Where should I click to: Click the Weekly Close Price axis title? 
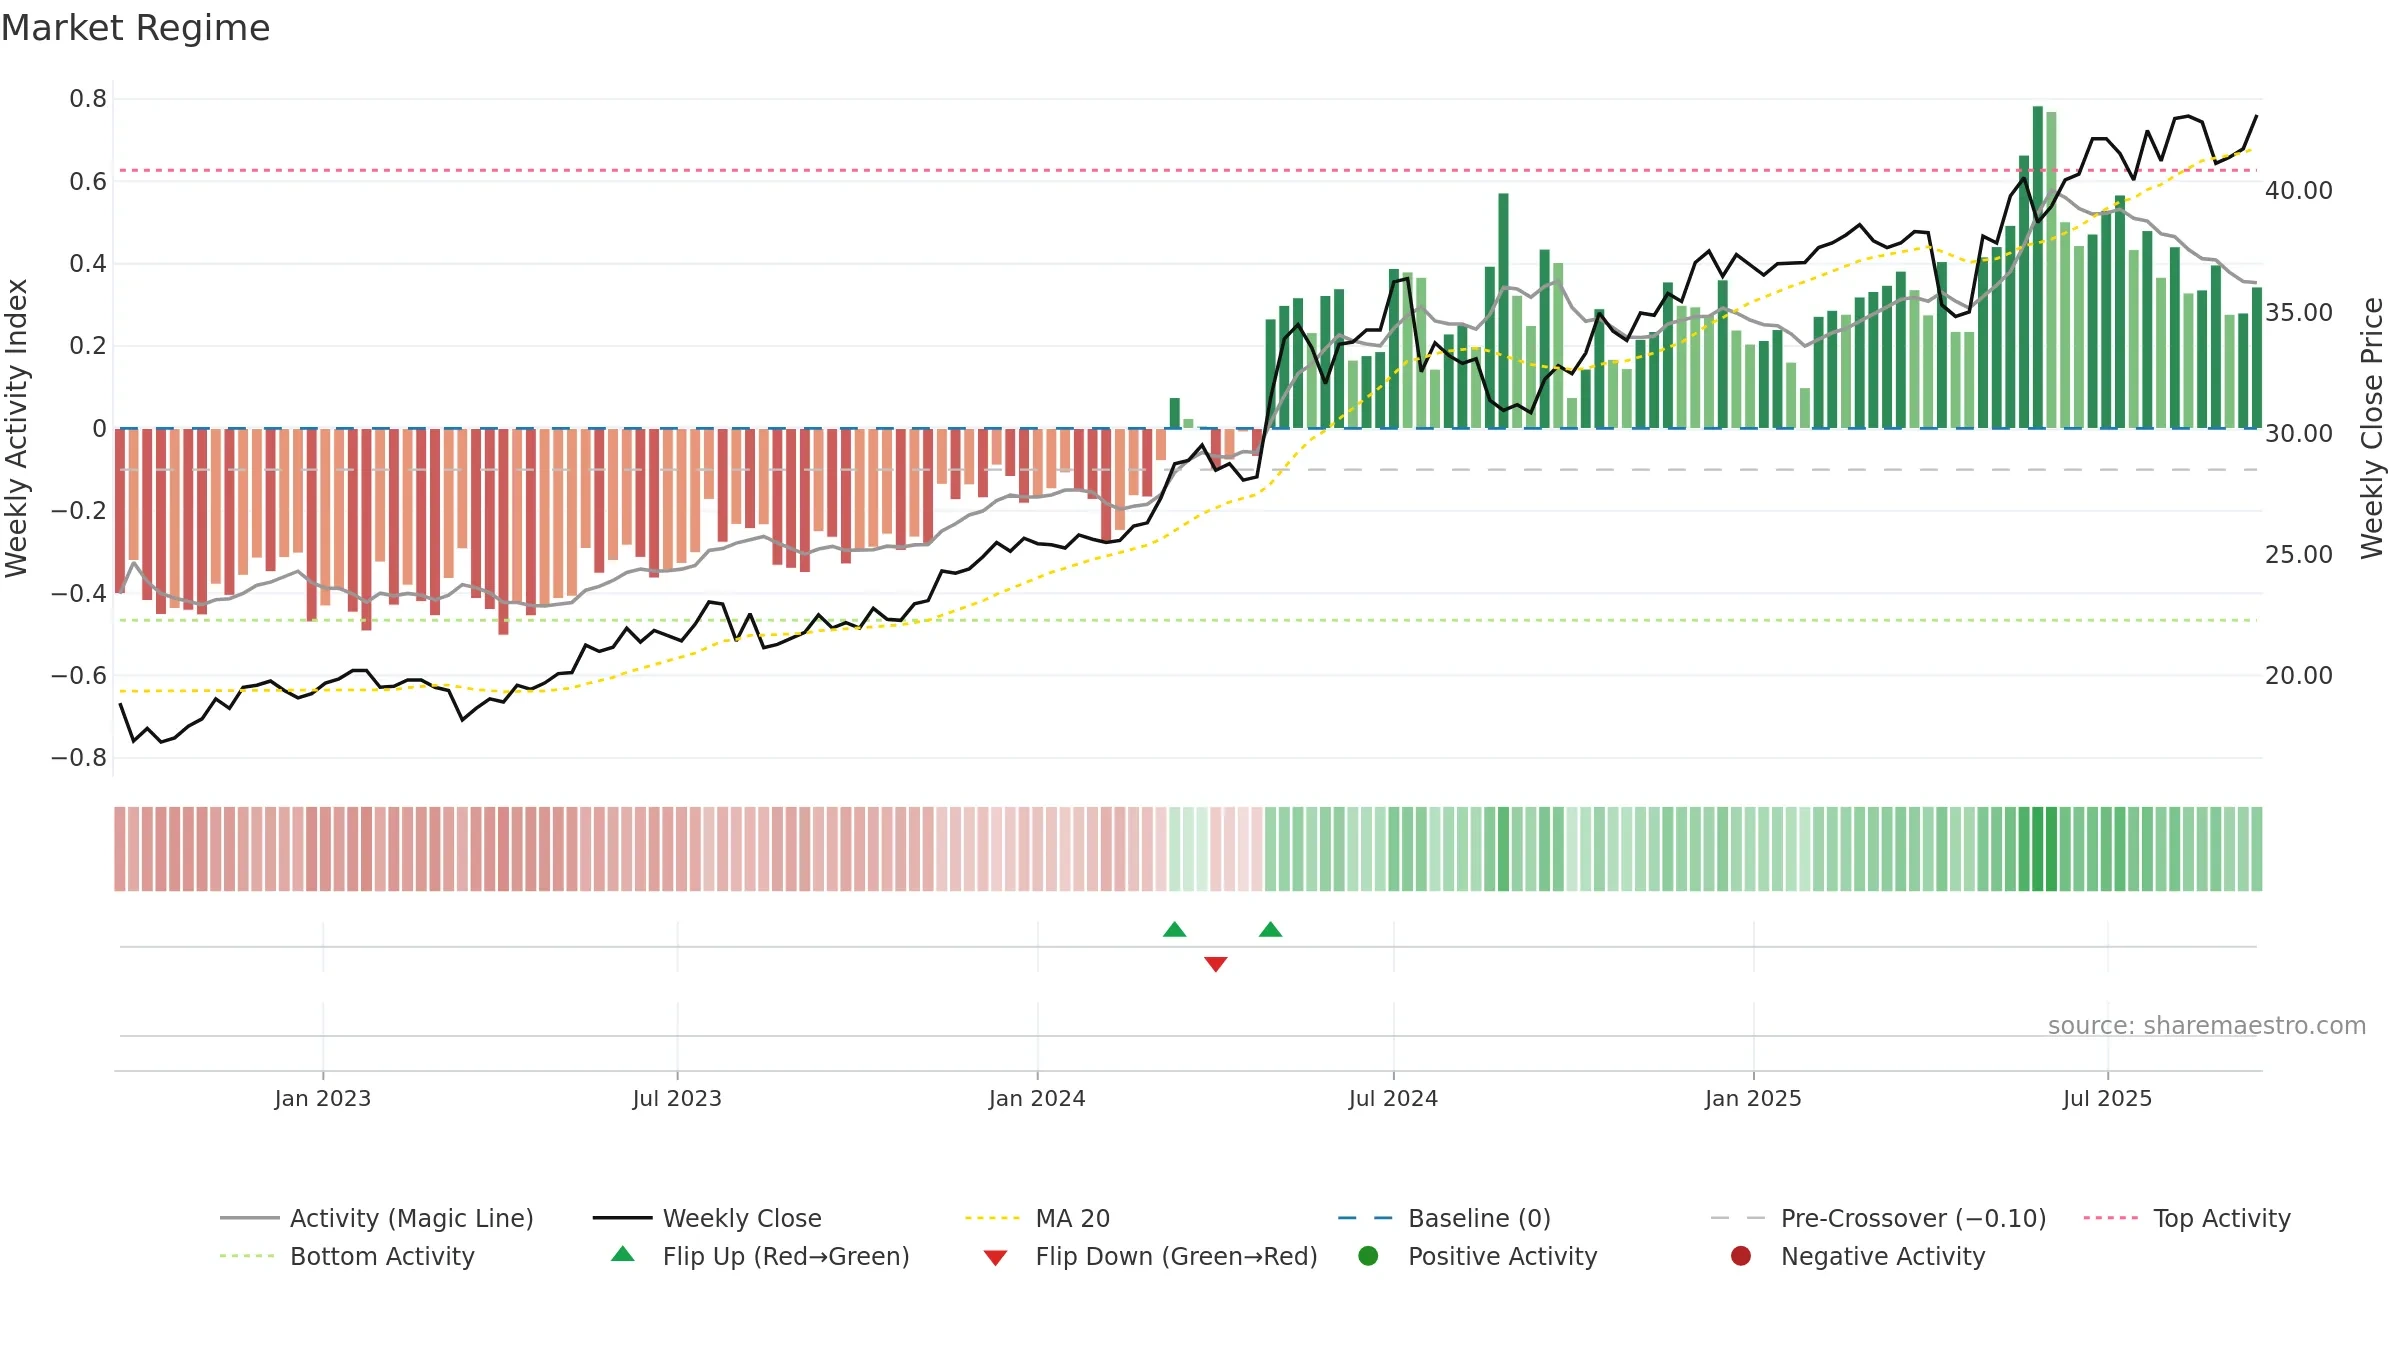click(x=2372, y=428)
